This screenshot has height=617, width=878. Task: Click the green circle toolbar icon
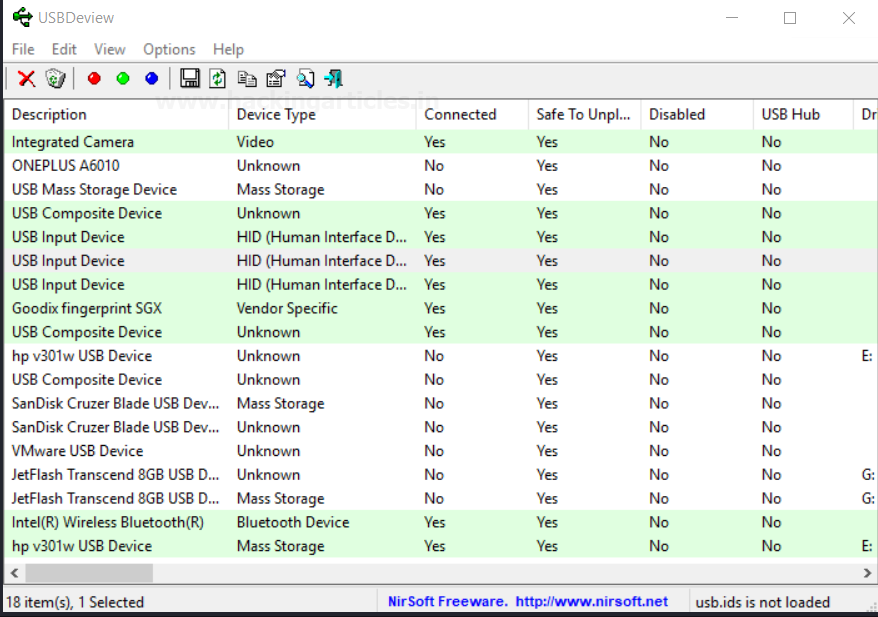coord(123,78)
